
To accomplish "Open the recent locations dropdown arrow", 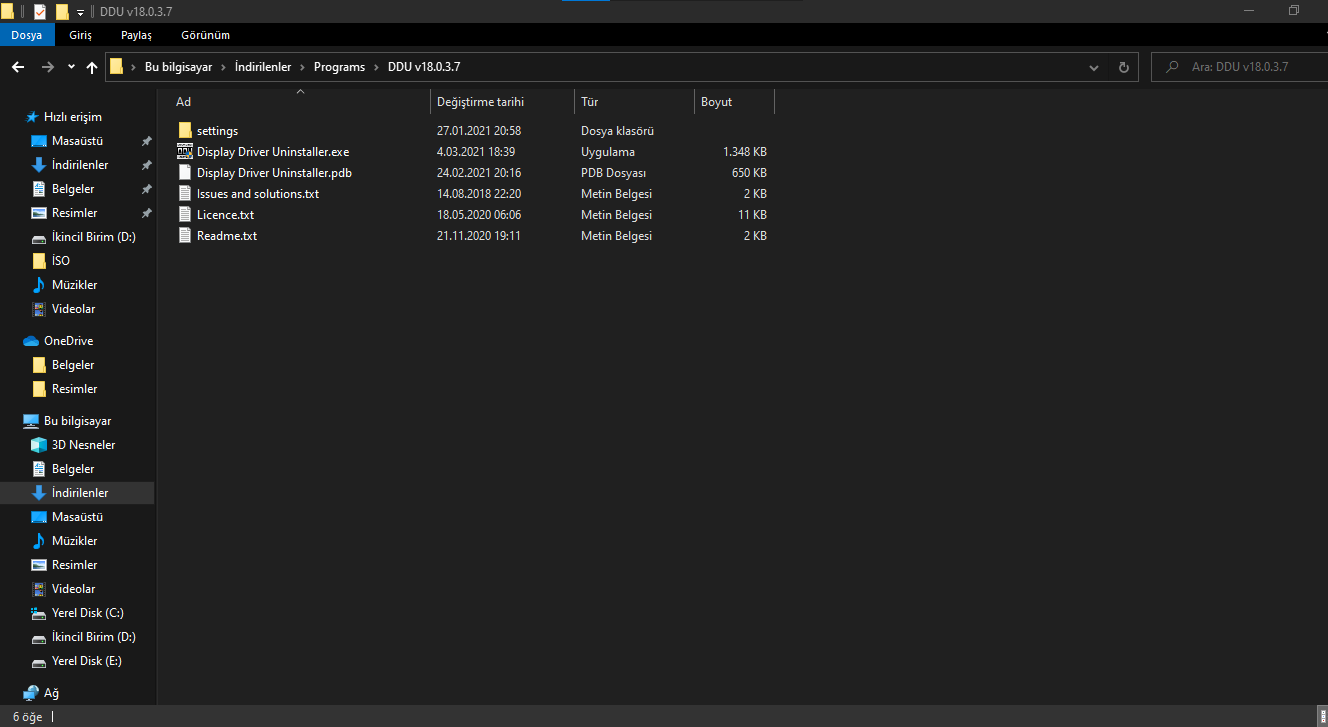I will 71,67.
